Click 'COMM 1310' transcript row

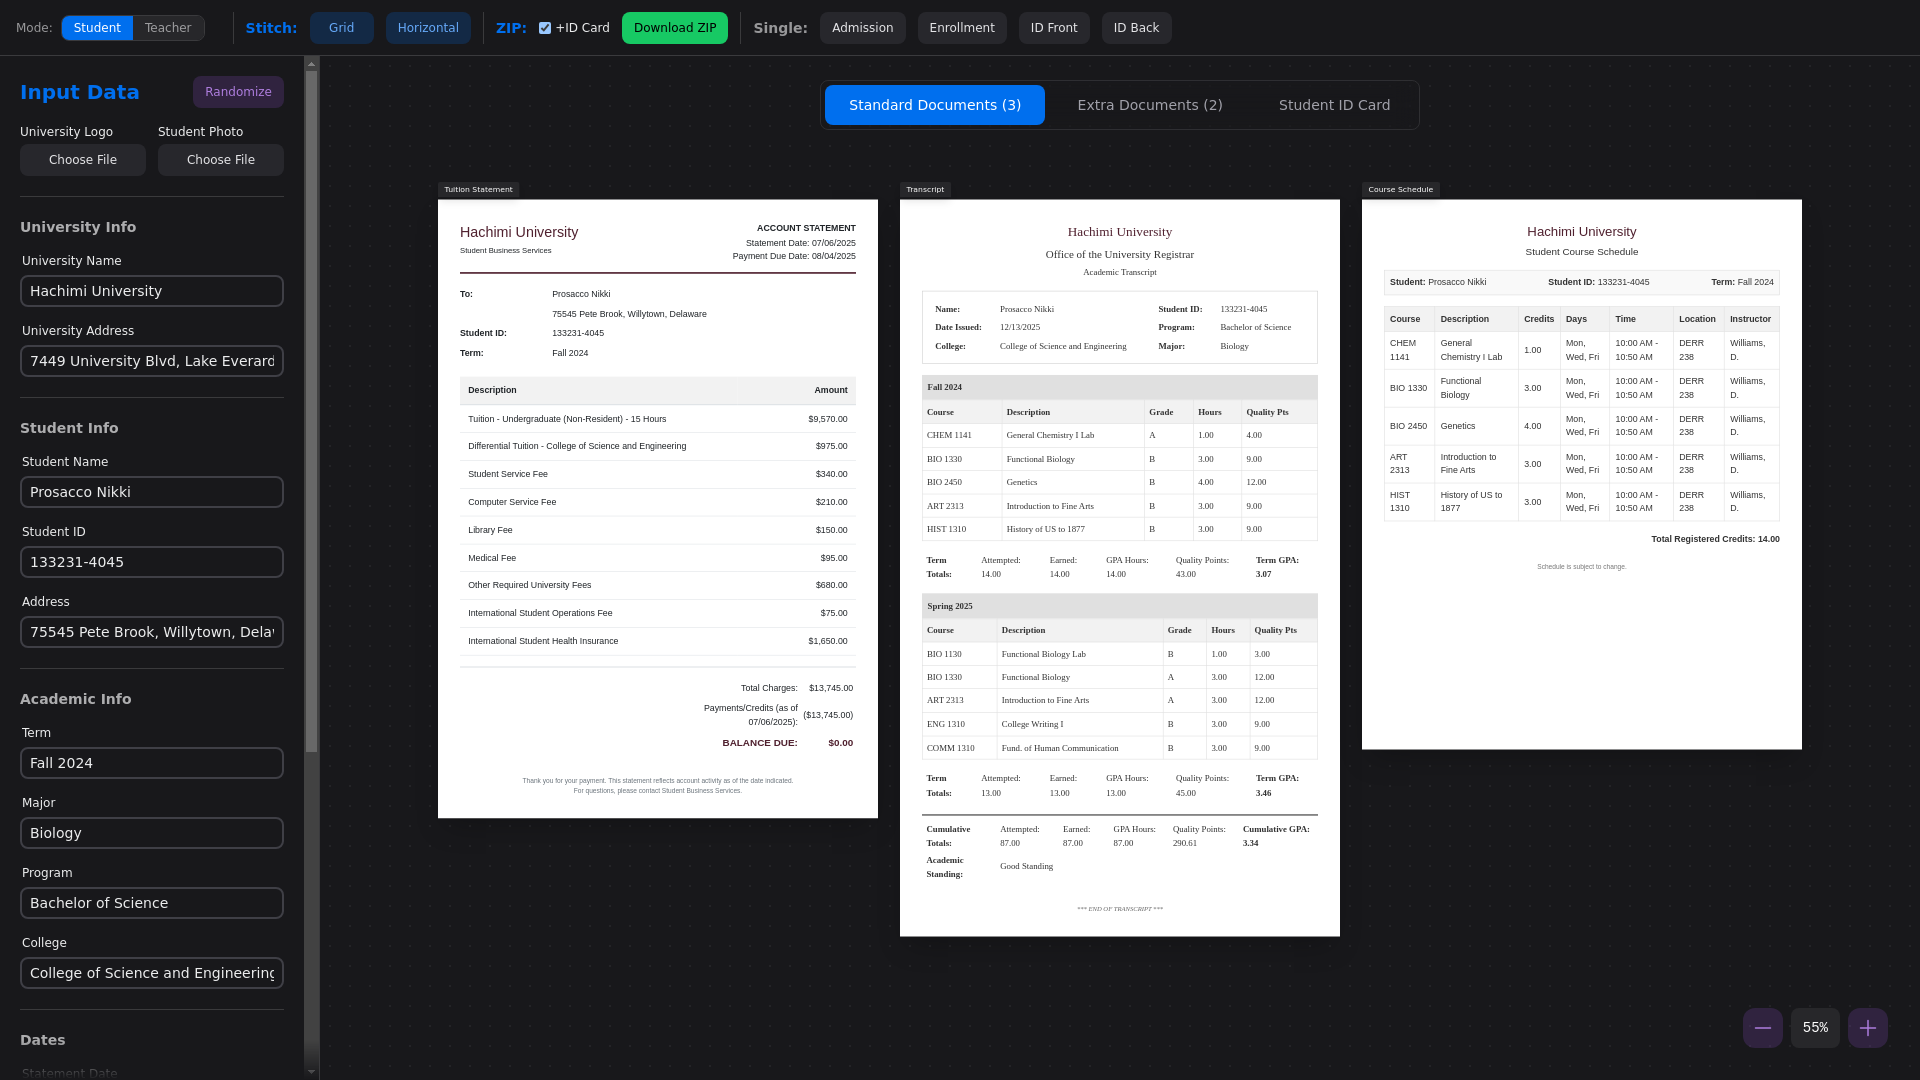(1120, 748)
